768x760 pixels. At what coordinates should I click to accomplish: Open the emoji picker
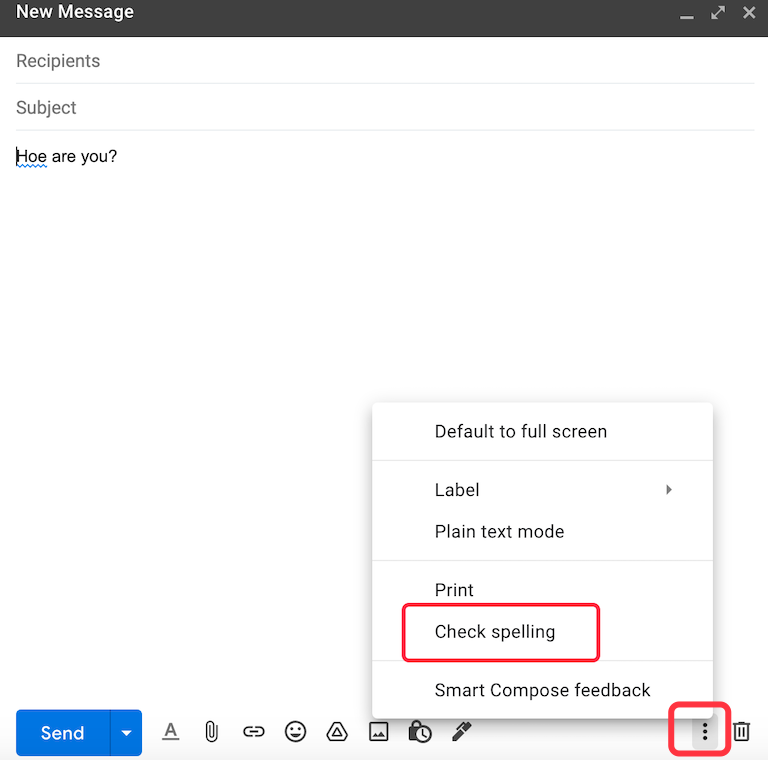(295, 732)
